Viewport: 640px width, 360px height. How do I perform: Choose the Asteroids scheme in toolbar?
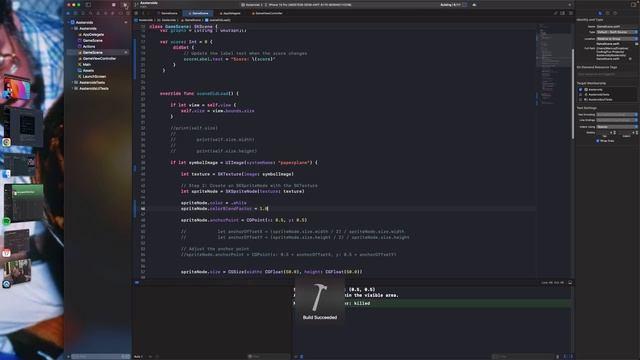click(251, 5)
